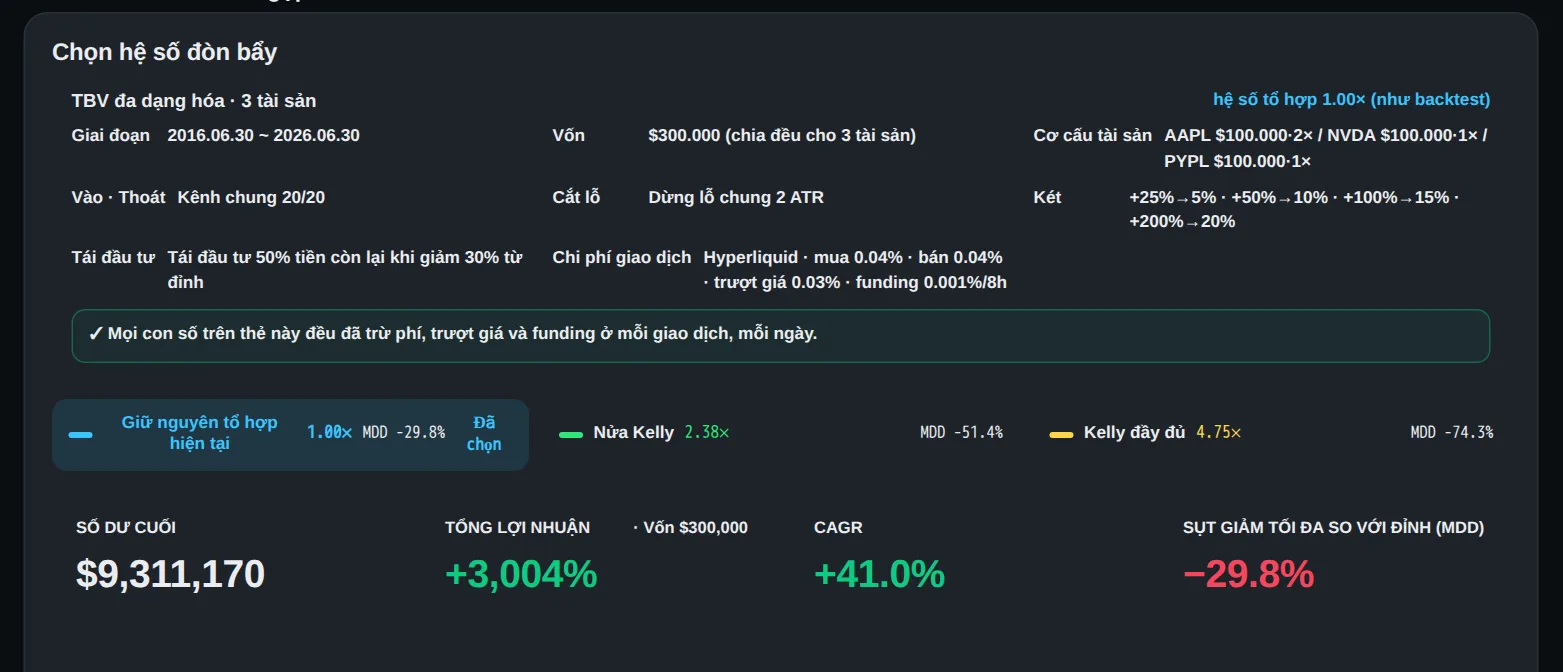The image size is (1563, 672).
Task: Click the 'Cơ cấu tài sản' field label
Action: click(1093, 135)
